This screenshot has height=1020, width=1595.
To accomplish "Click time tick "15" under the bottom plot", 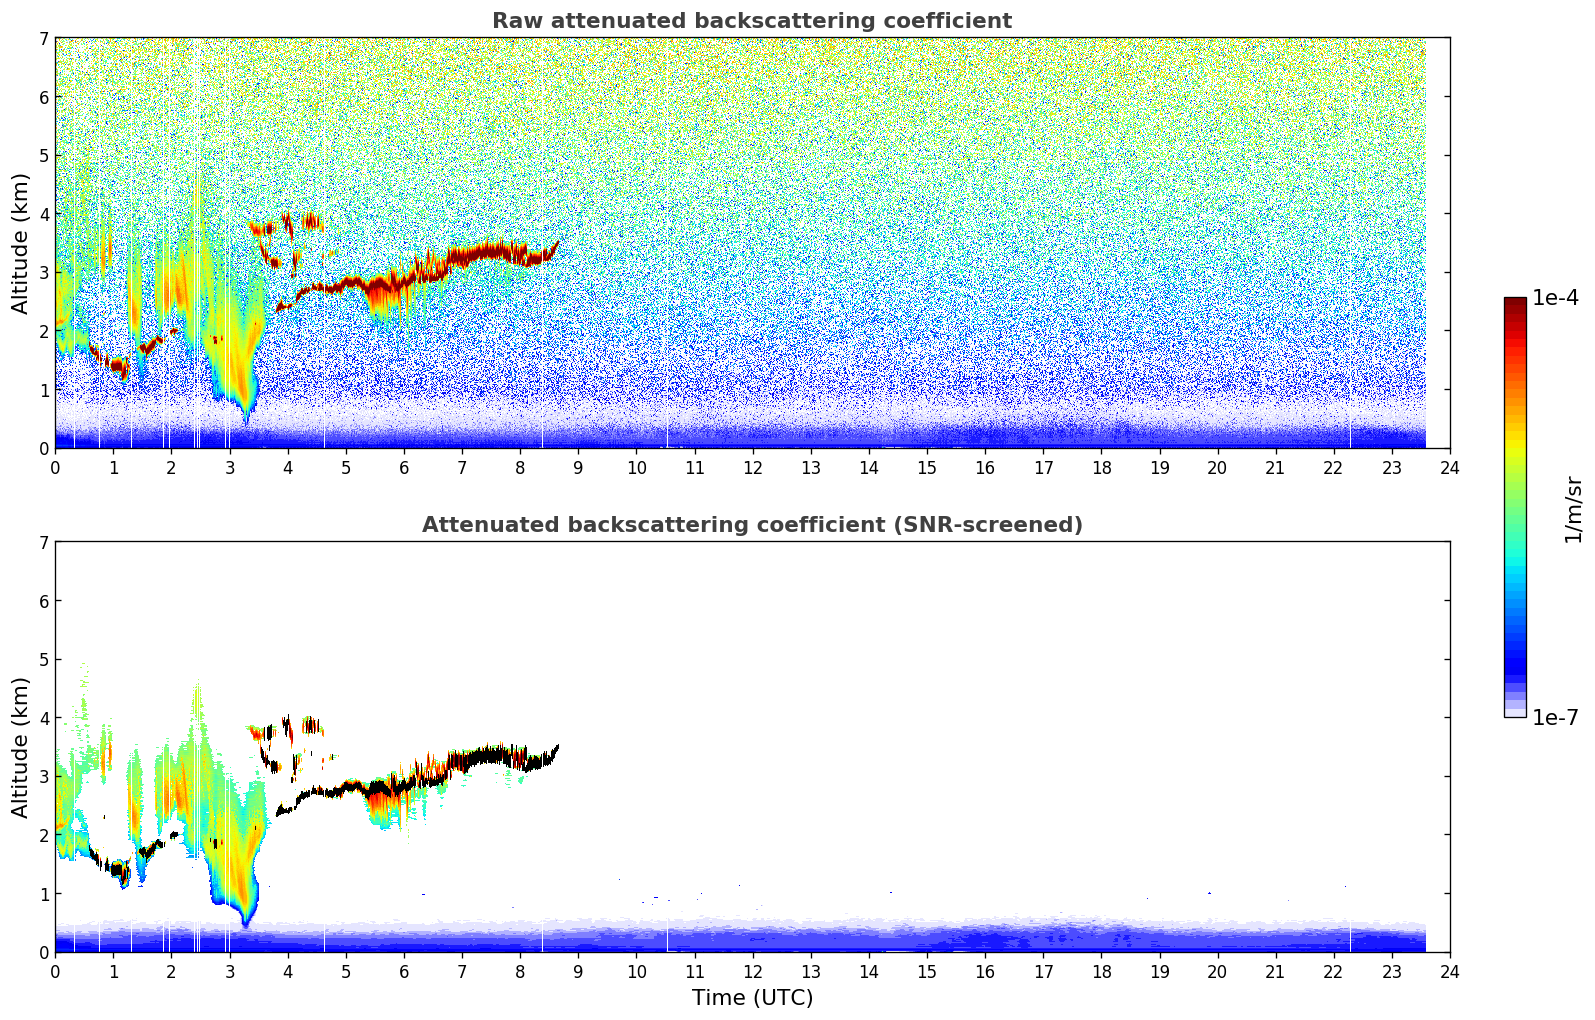I will point(927,971).
